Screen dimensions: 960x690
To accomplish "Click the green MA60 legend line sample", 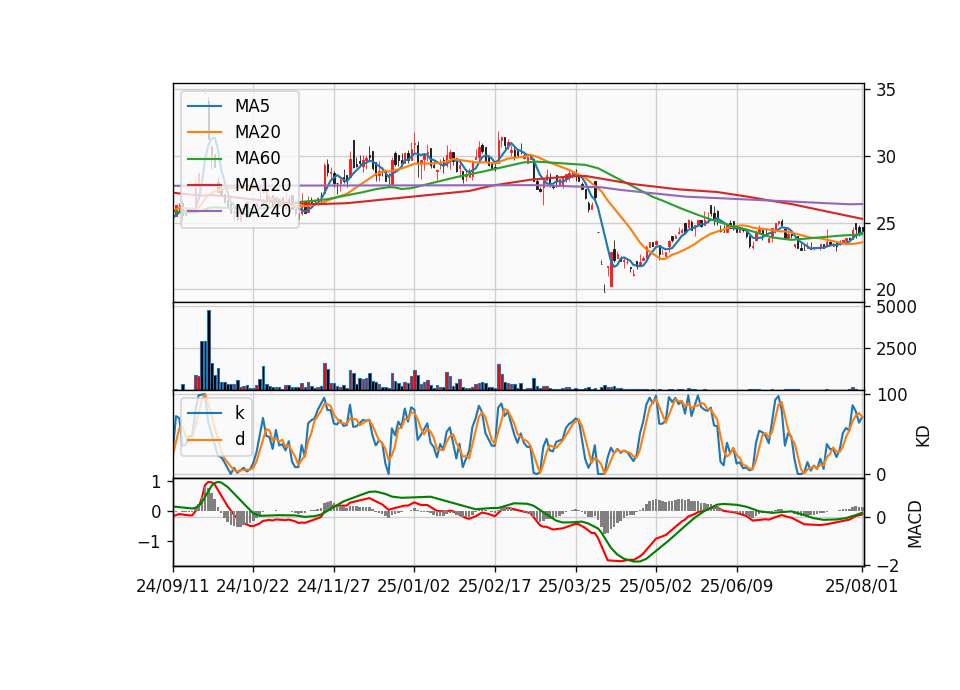I will (204, 159).
